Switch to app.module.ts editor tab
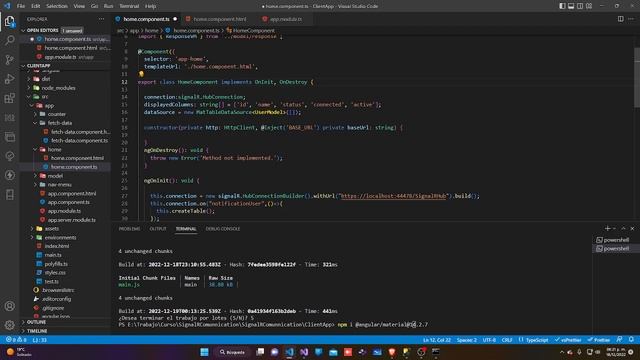 286,19
